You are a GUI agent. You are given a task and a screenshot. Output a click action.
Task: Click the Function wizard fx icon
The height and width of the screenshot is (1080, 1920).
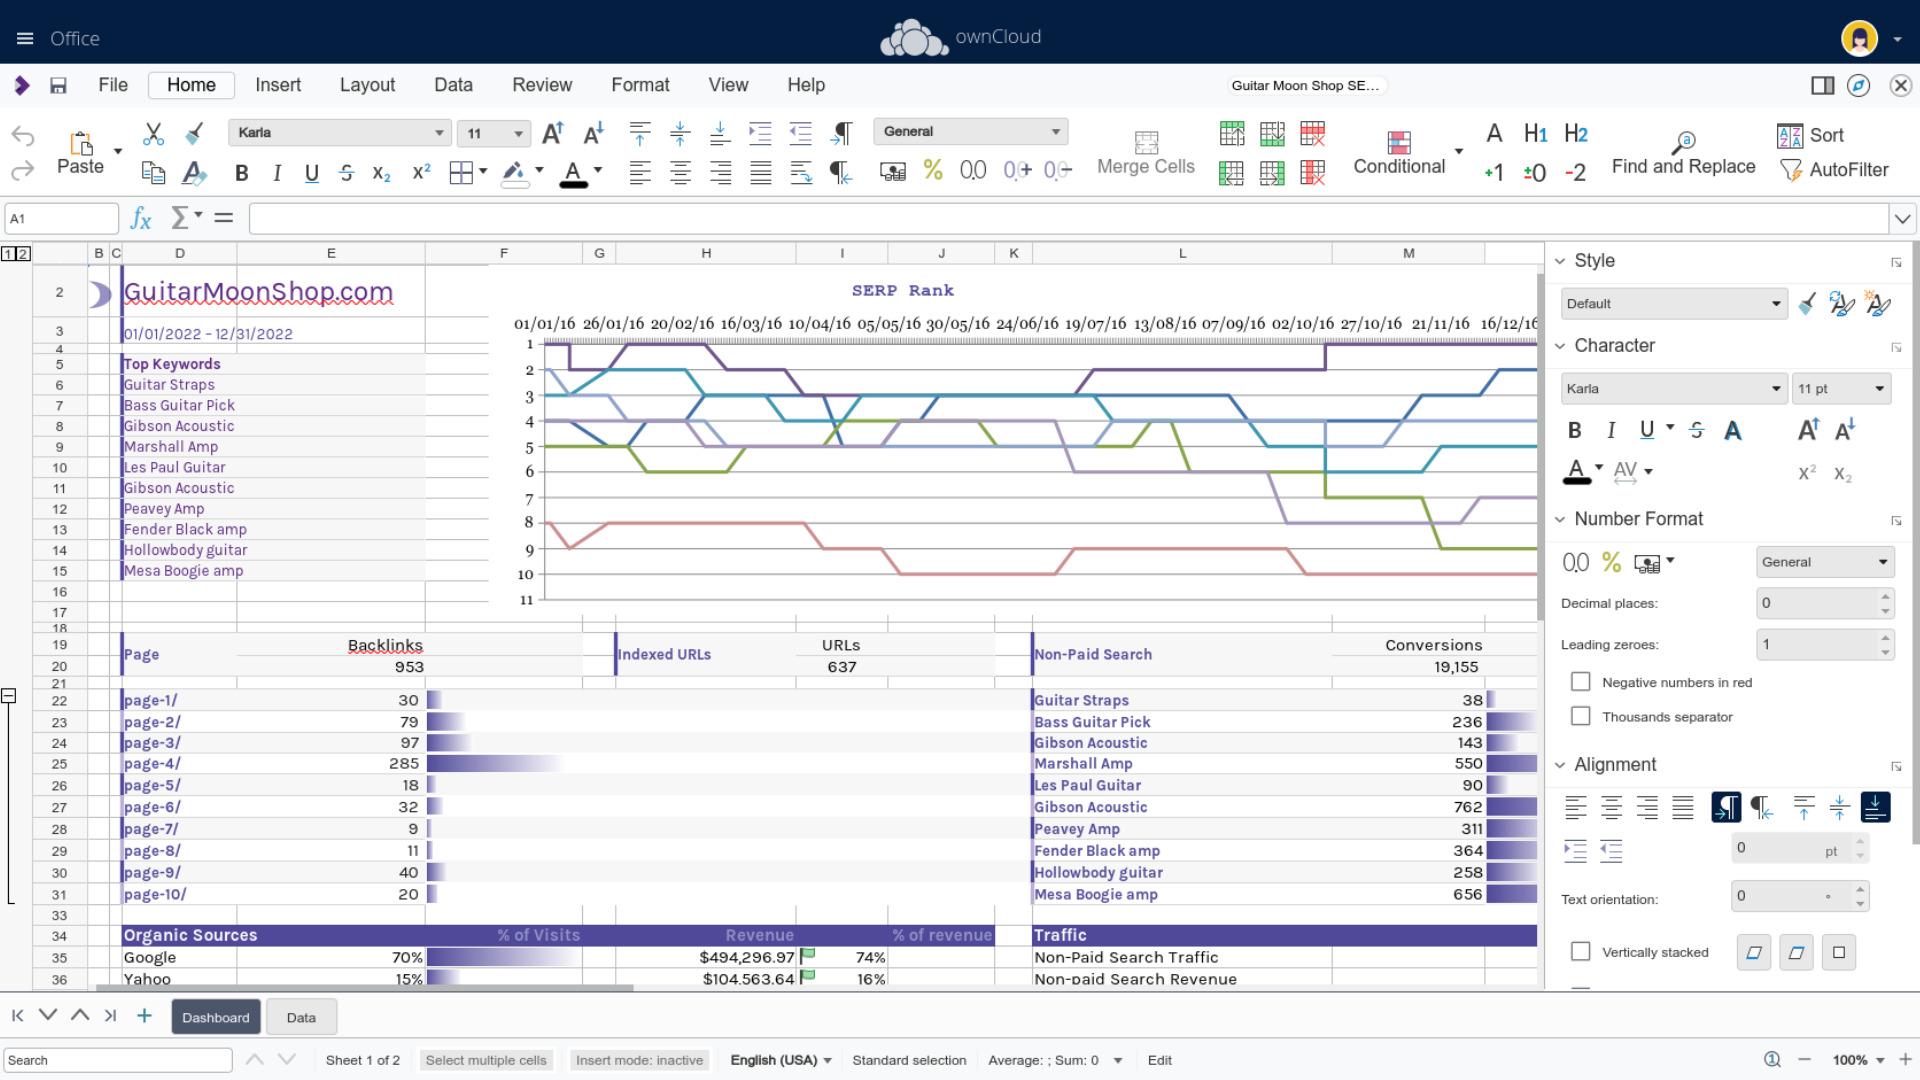pyautogui.click(x=141, y=218)
